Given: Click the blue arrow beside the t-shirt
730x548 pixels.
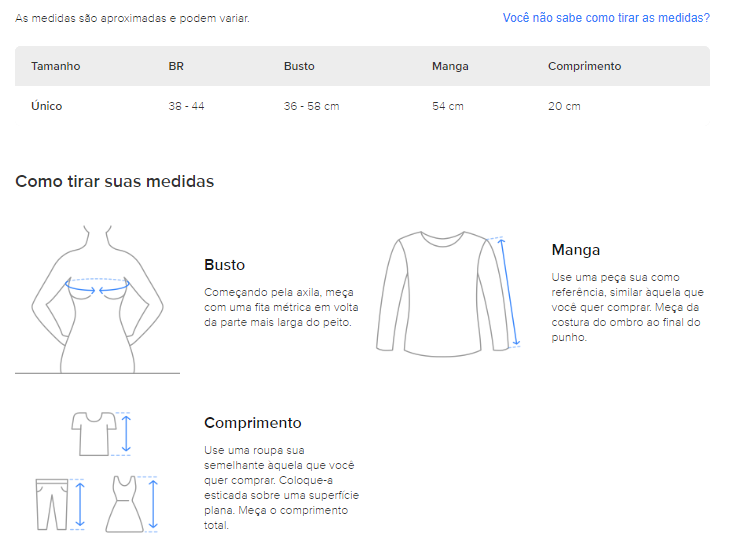Looking at the screenshot, I should (126, 433).
